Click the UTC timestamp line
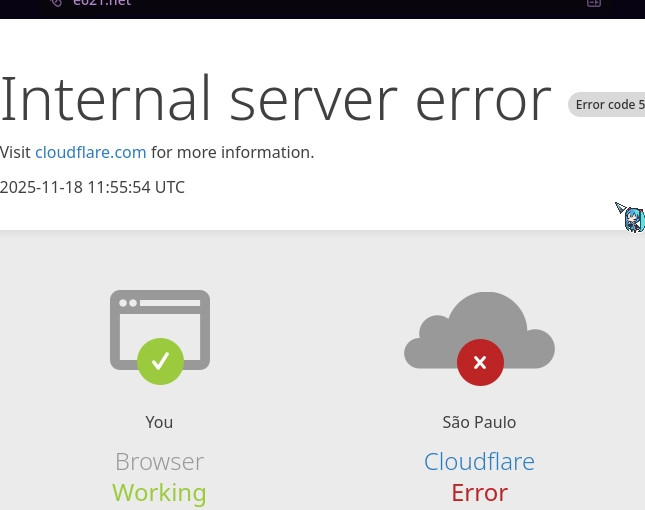This screenshot has width=645, height=510. click(92, 187)
